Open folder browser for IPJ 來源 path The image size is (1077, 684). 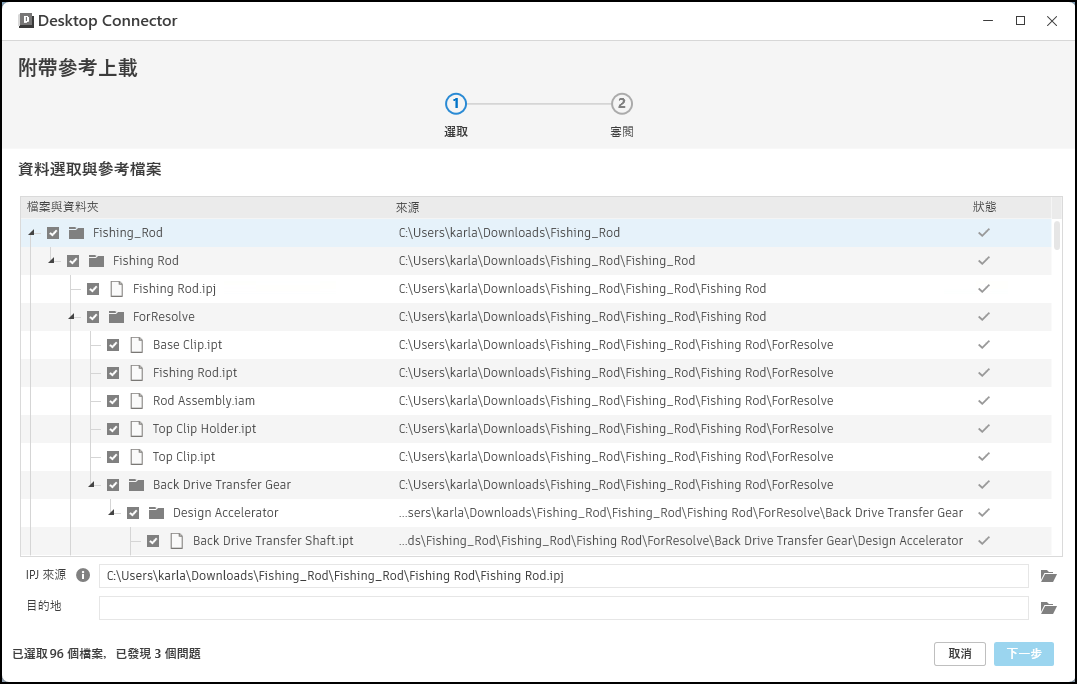tap(1048, 576)
